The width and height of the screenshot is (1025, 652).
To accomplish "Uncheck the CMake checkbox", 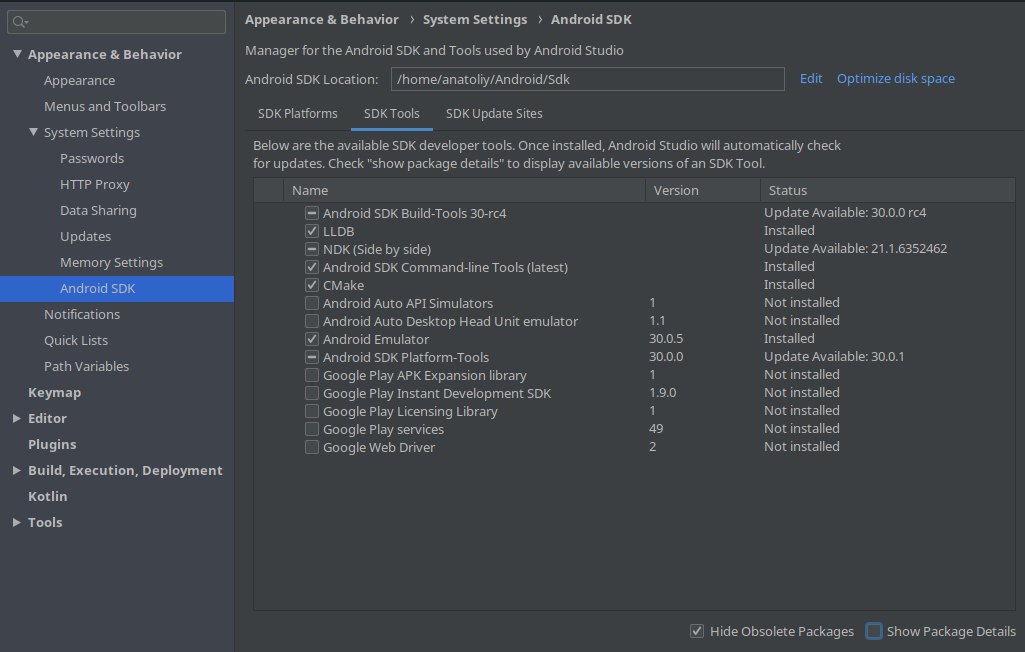I will (x=312, y=285).
